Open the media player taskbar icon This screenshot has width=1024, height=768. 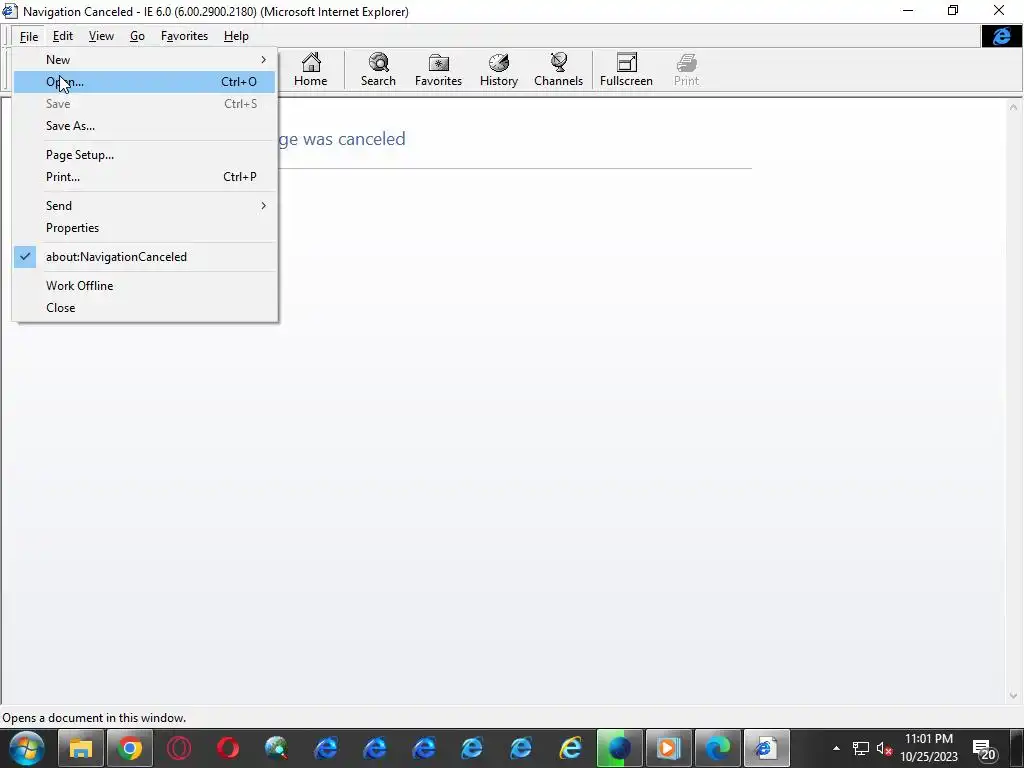point(669,748)
